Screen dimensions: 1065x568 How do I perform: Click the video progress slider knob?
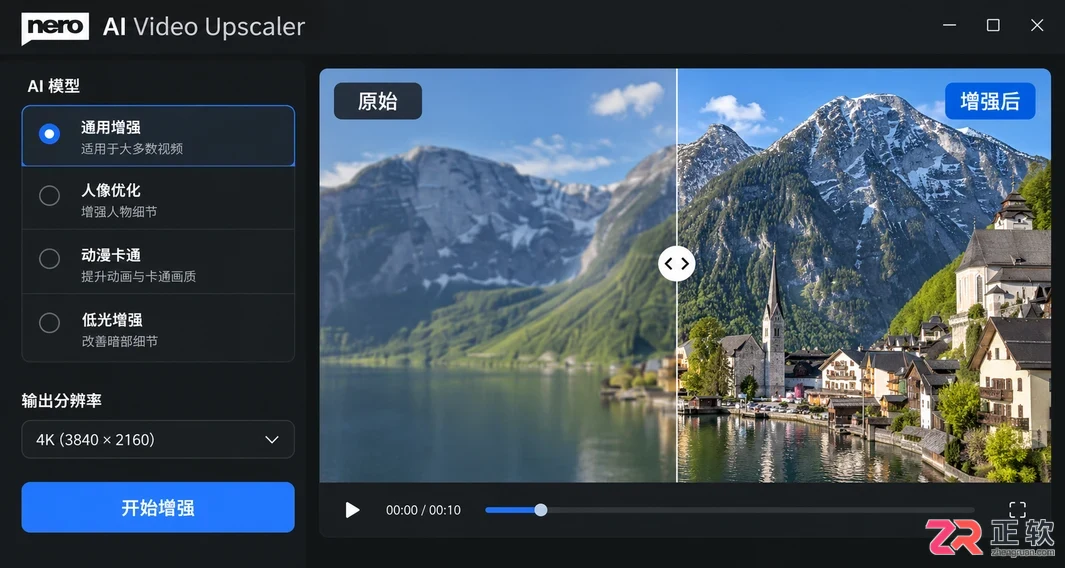point(541,510)
